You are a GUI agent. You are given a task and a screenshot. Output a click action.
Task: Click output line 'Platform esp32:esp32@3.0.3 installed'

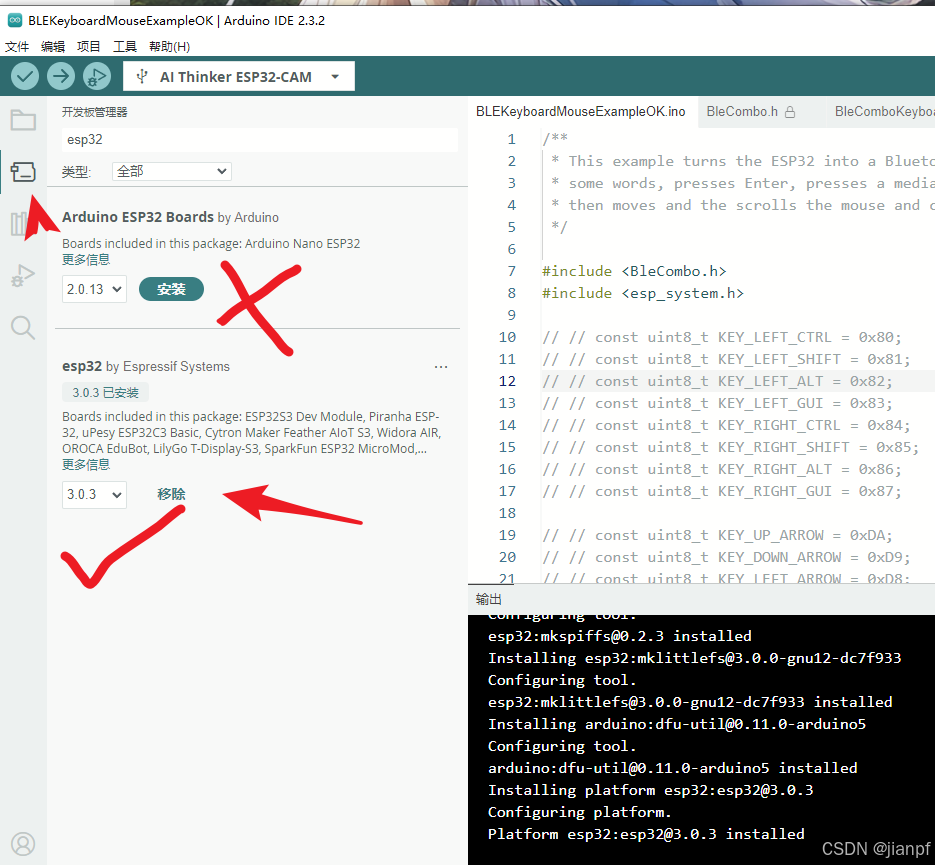point(646,834)
